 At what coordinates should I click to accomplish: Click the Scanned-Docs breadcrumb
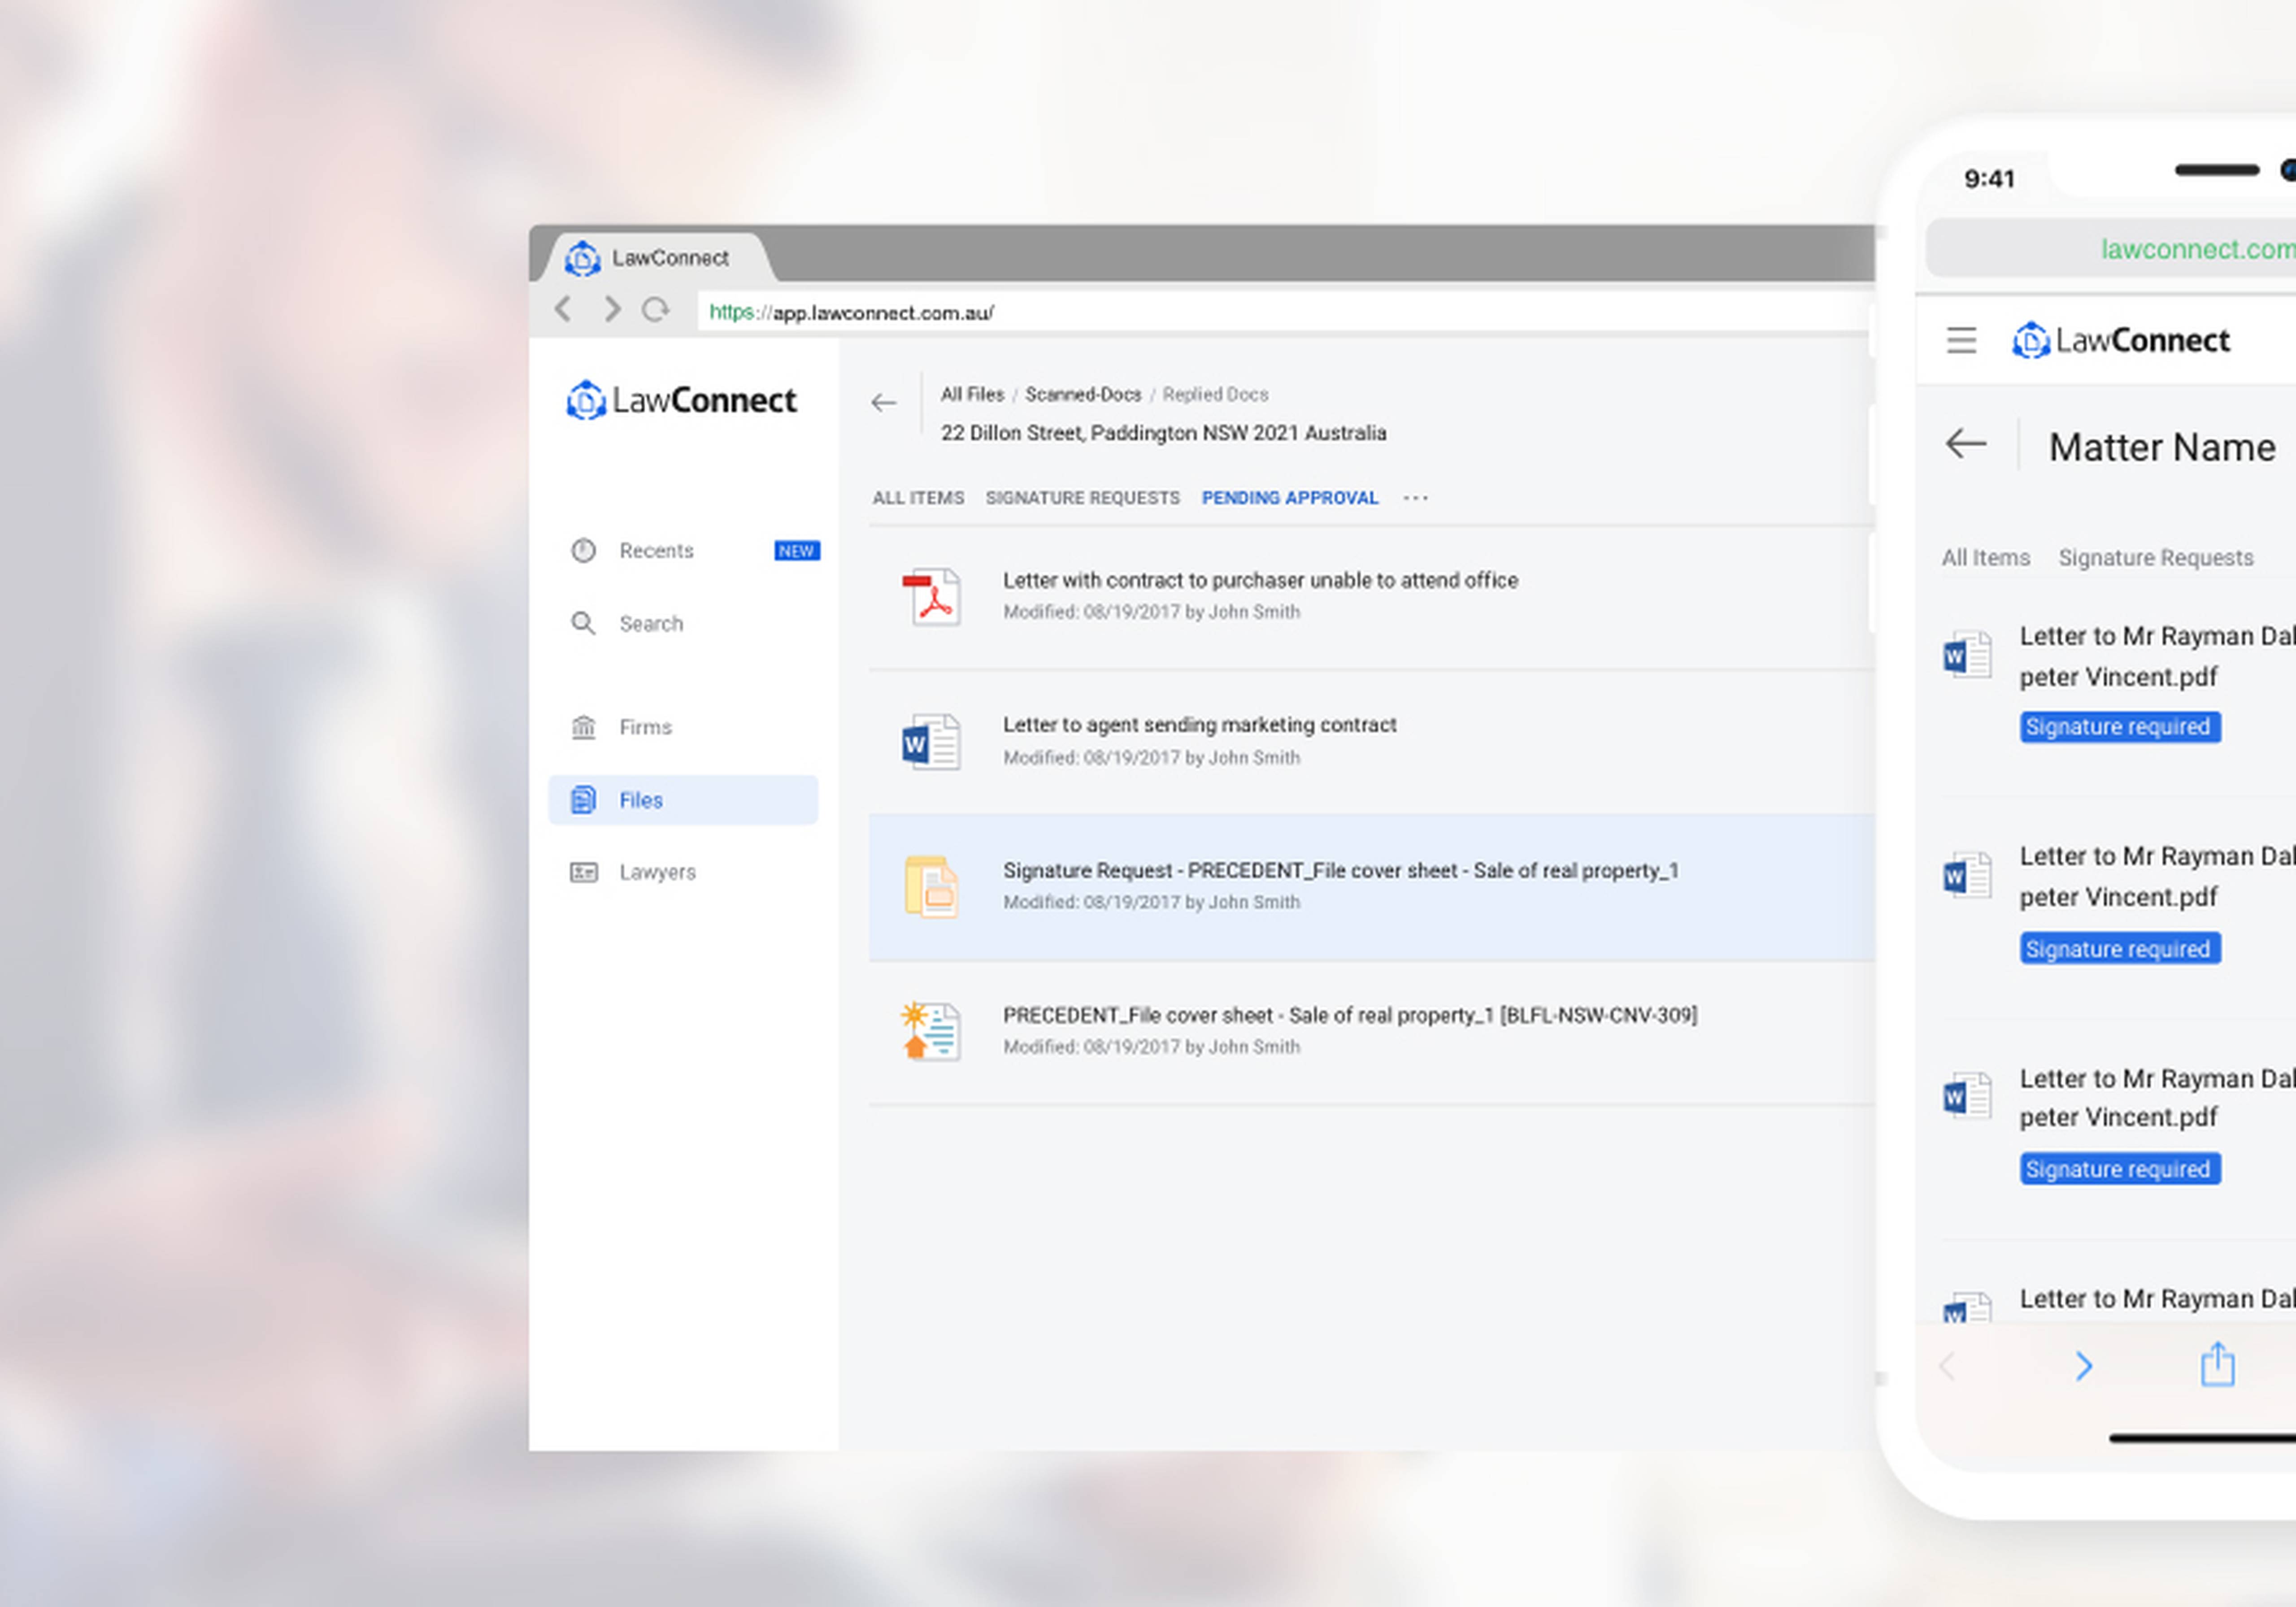tap(1083, 394)
